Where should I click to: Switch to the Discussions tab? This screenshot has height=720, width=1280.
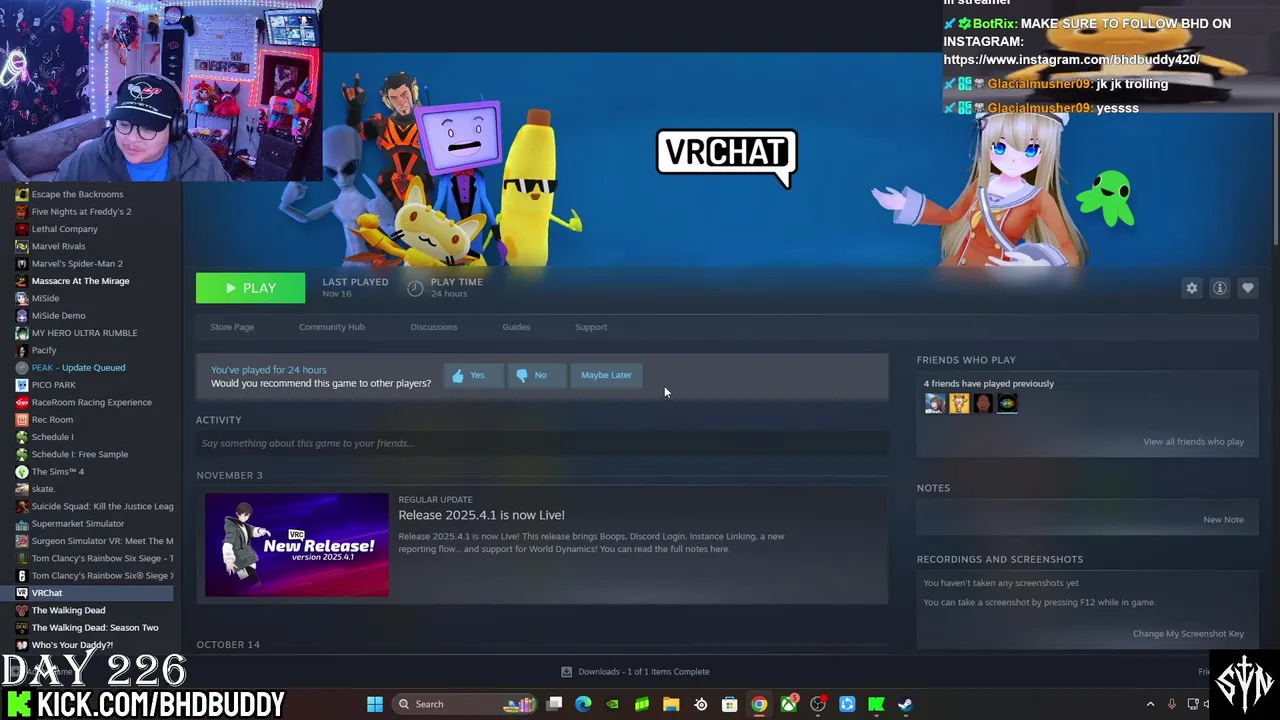coord(434,327)
